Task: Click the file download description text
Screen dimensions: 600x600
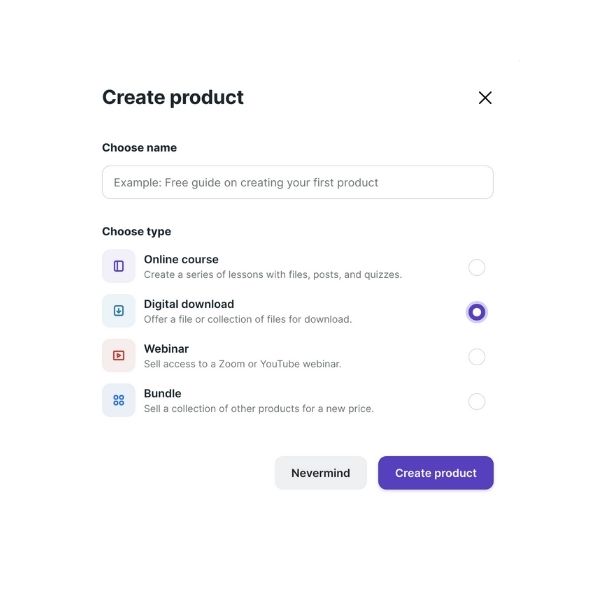Action: tap(248, 320)
